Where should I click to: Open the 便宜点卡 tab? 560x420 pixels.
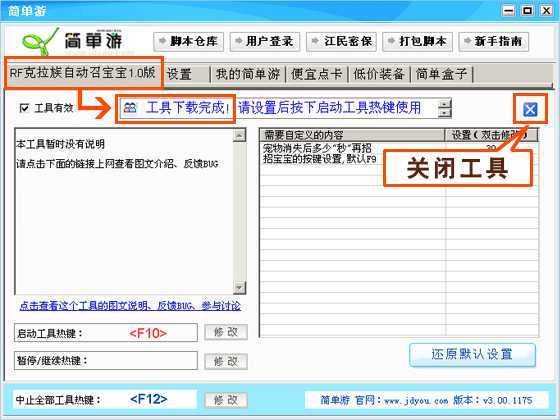pos(316,74)
